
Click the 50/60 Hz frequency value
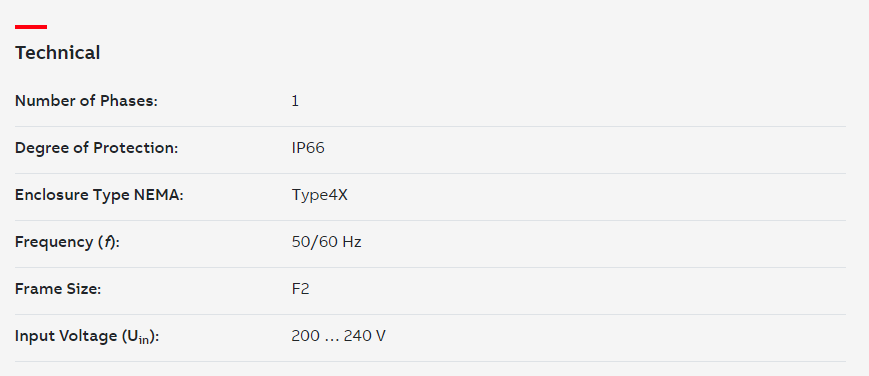click(x=326, y=242)
